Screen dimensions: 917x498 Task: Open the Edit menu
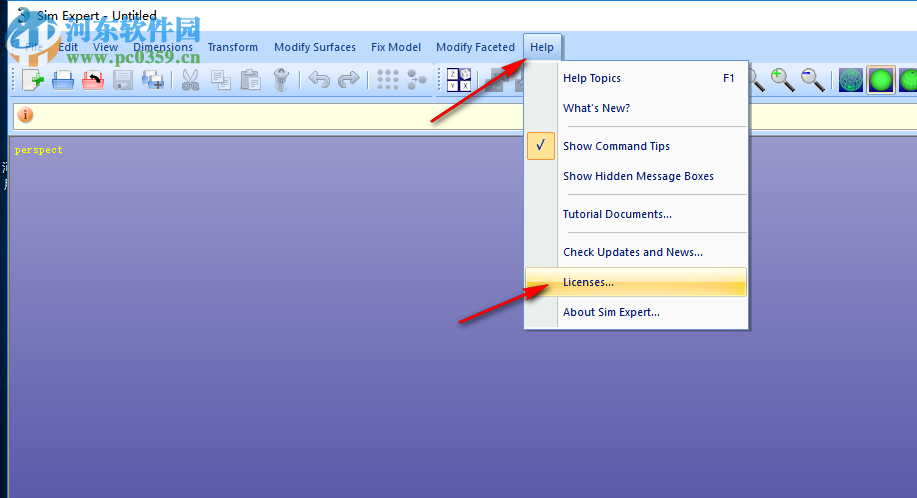pyautogui.click(x=68, y=47)
